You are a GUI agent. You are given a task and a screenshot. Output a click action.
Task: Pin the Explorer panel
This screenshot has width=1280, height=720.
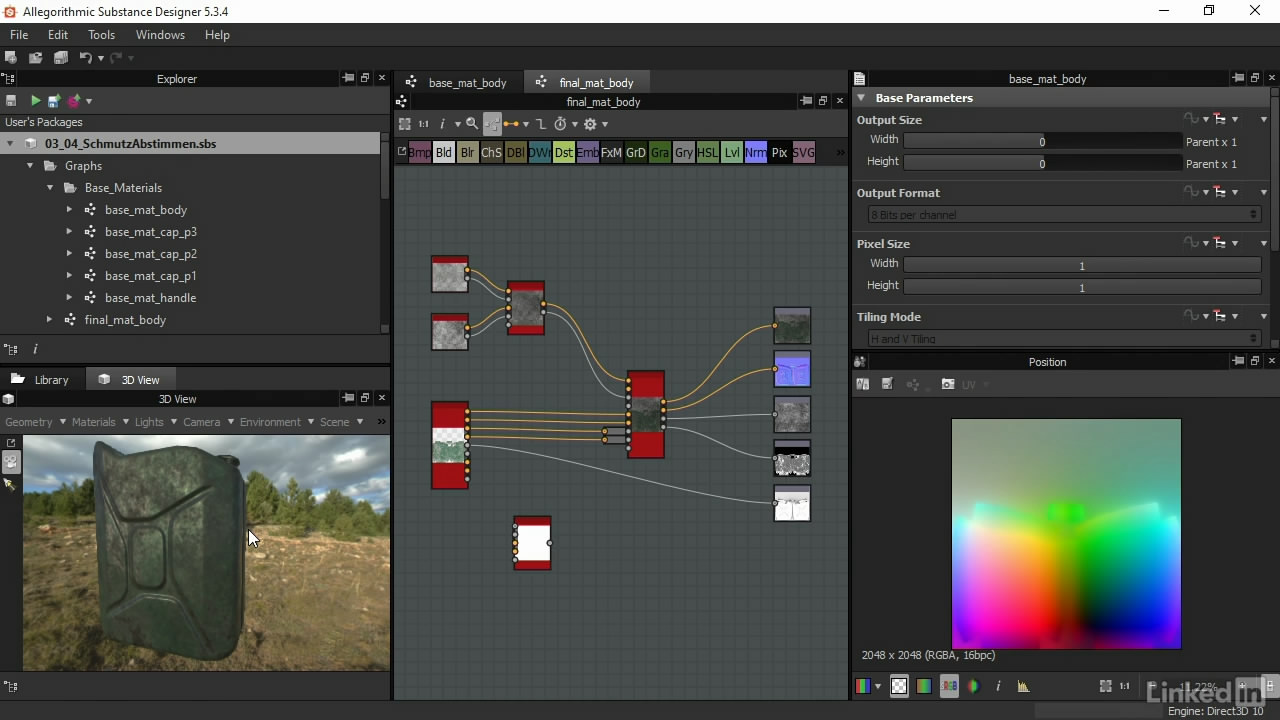(x=348, y=78)
